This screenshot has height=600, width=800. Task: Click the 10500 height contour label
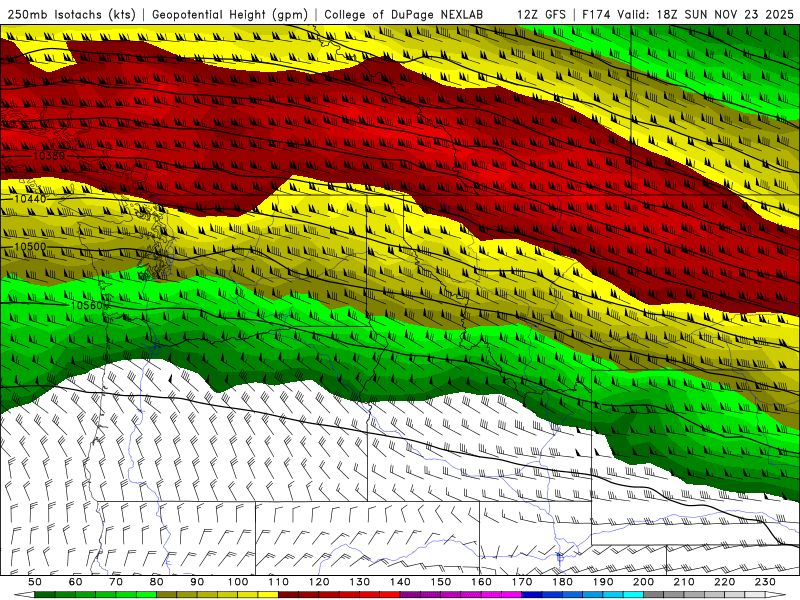[30, 246]
